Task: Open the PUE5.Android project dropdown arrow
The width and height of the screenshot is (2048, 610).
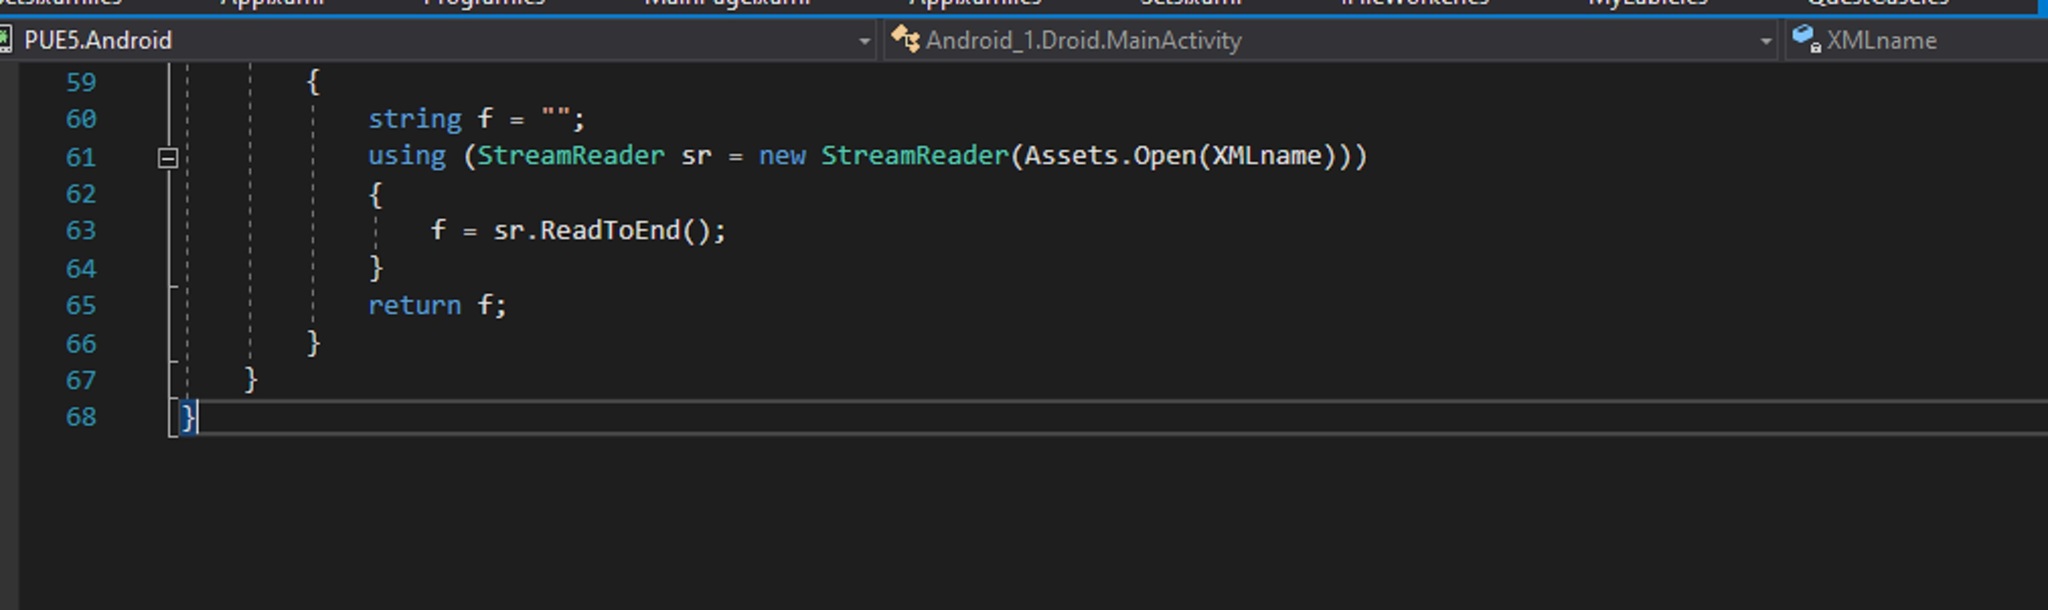Action: coord(864,41)
